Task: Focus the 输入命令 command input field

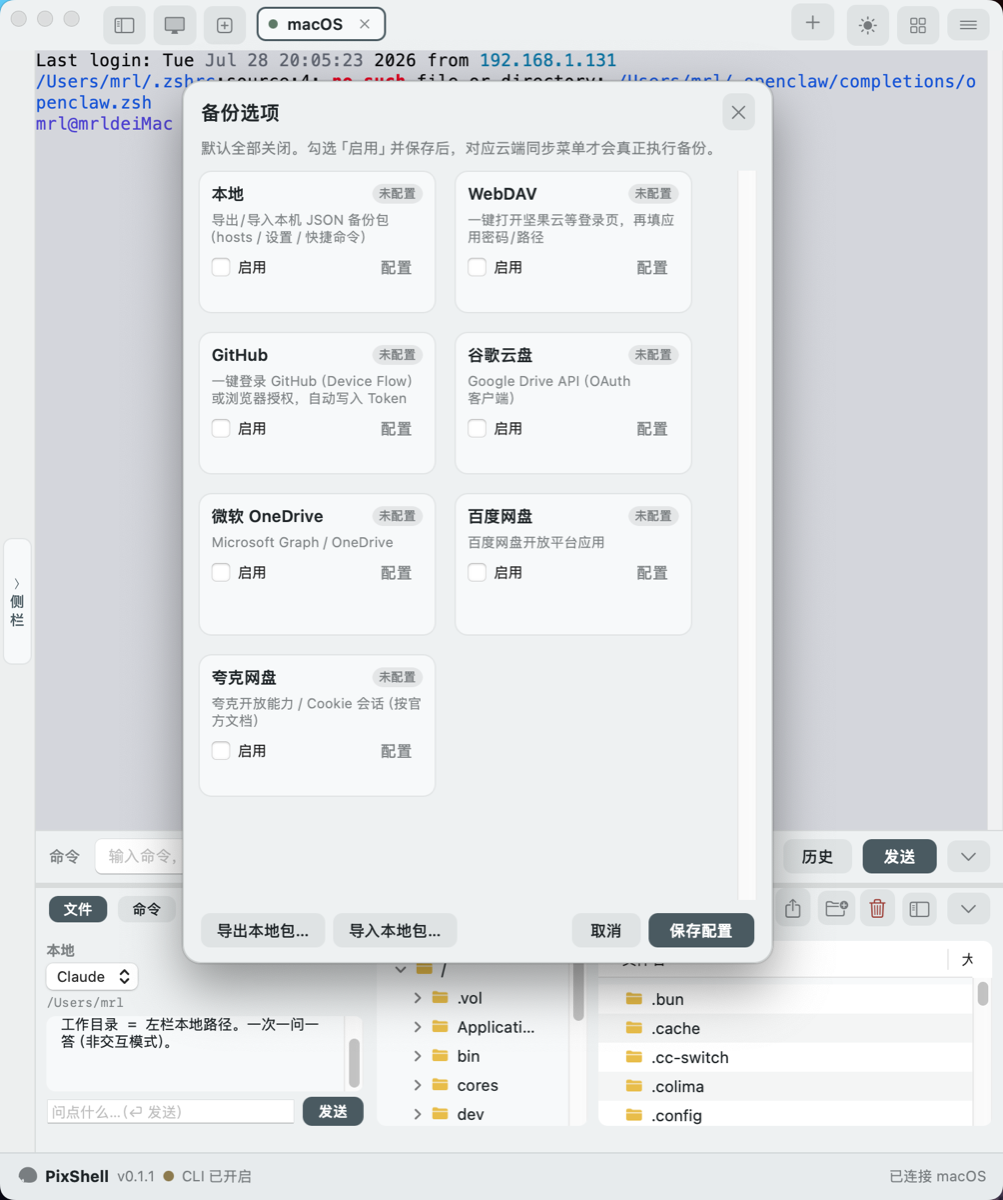Action: 139,856
